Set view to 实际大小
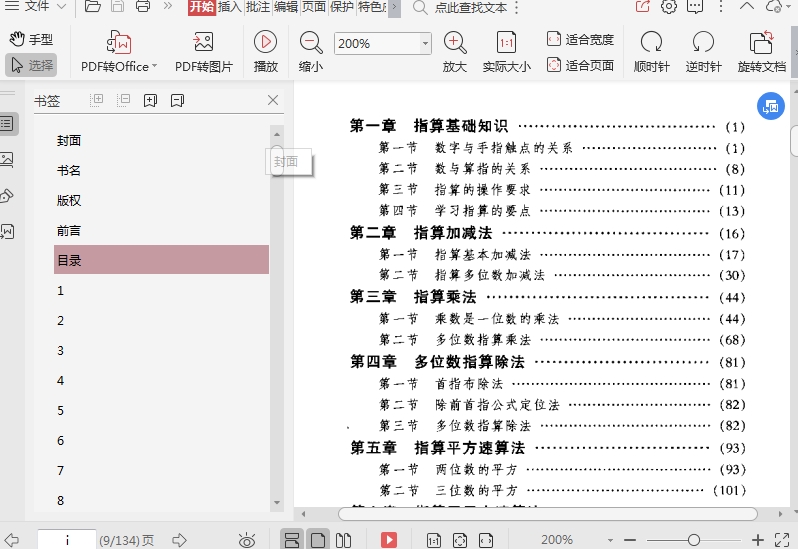Screen dimensions: 798x549 [506, 51]
